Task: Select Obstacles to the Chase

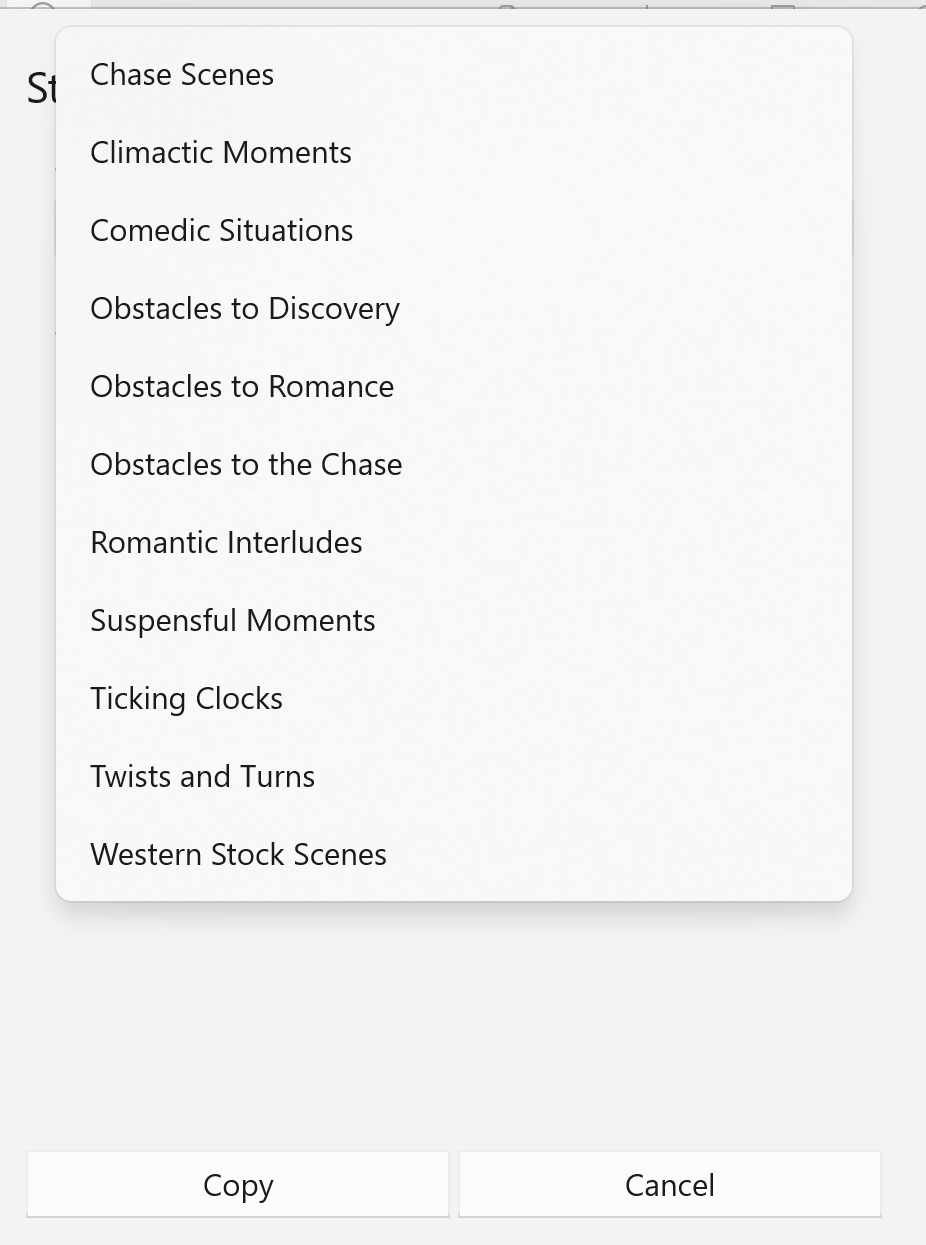Action: pyautogui.click(x=246, y=465)
